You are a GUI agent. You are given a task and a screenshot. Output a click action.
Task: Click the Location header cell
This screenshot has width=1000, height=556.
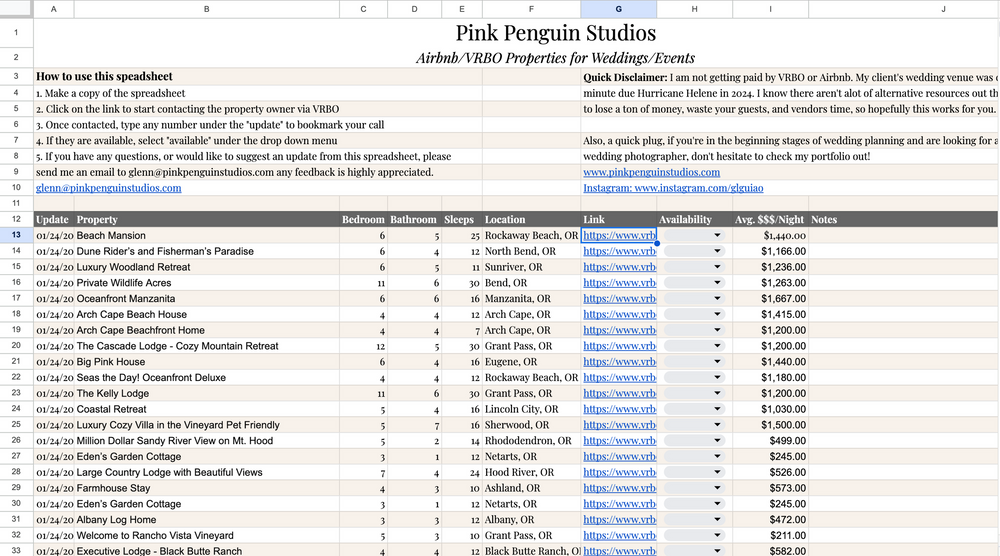tap(531, 219)
